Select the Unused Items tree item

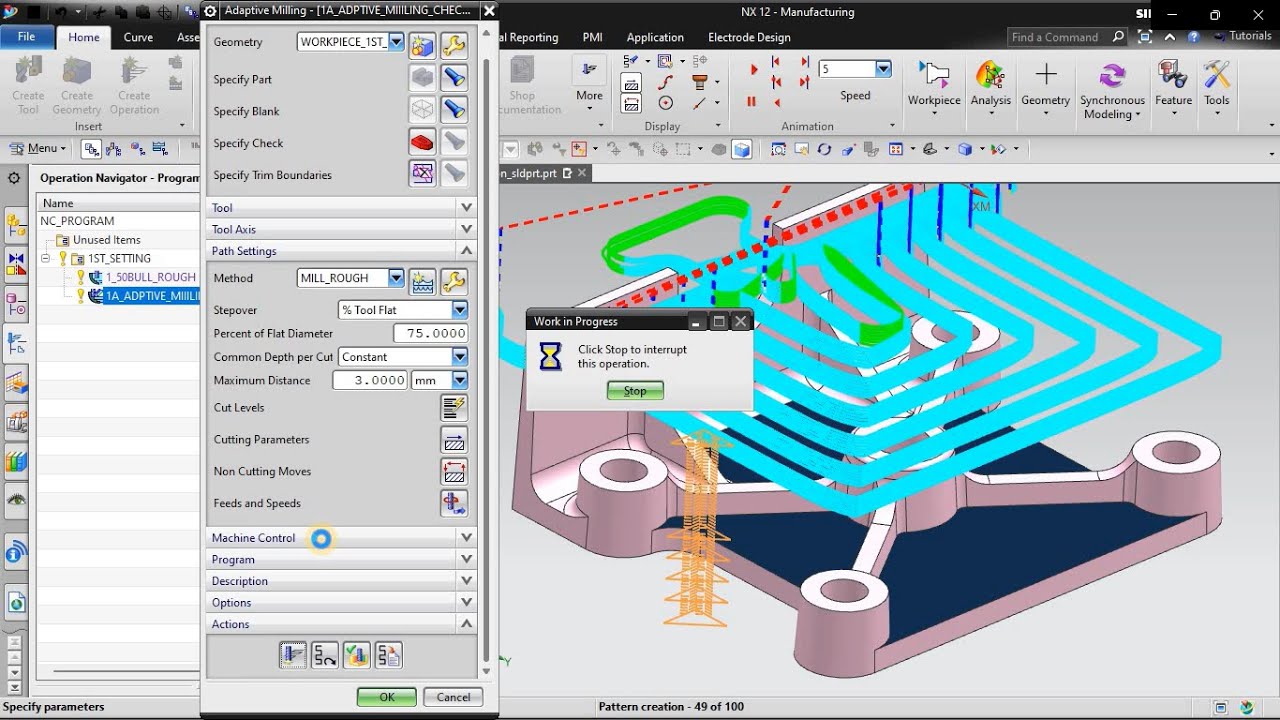(x=106, y=240)
